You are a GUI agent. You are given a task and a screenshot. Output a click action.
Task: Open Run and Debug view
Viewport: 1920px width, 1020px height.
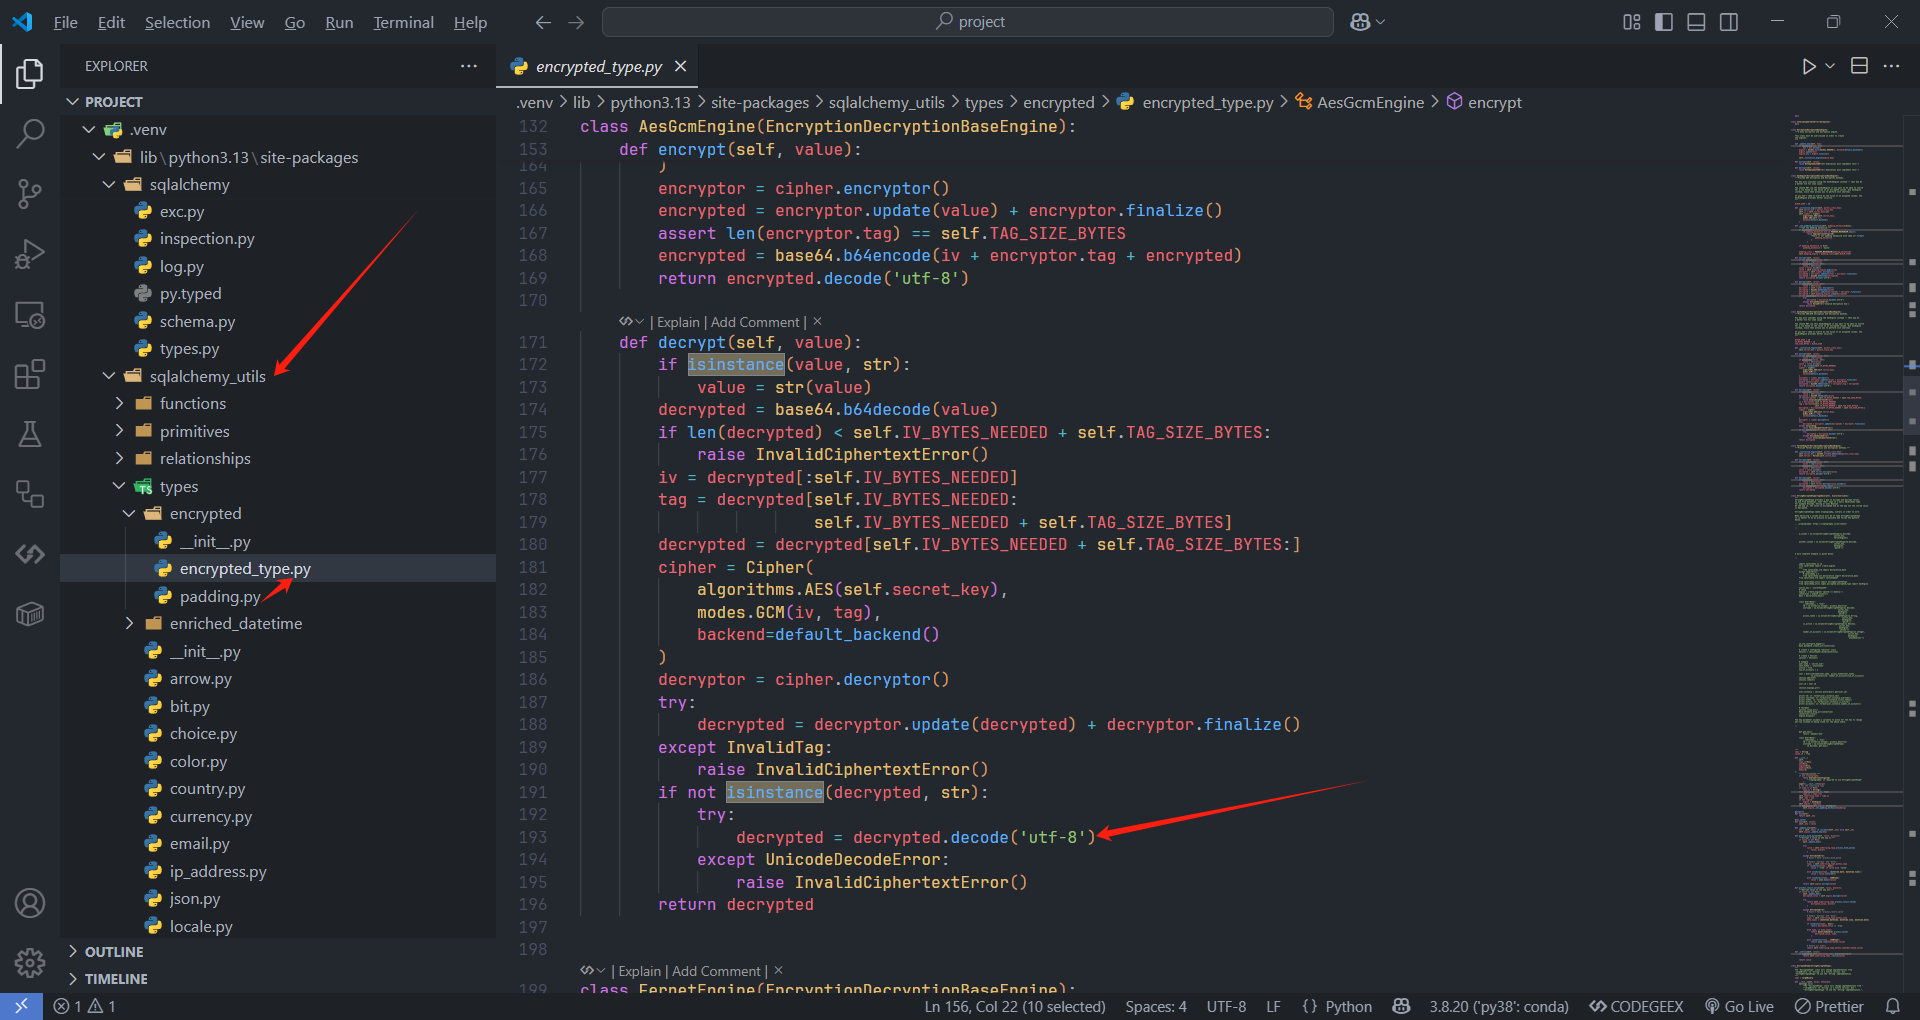30,254
